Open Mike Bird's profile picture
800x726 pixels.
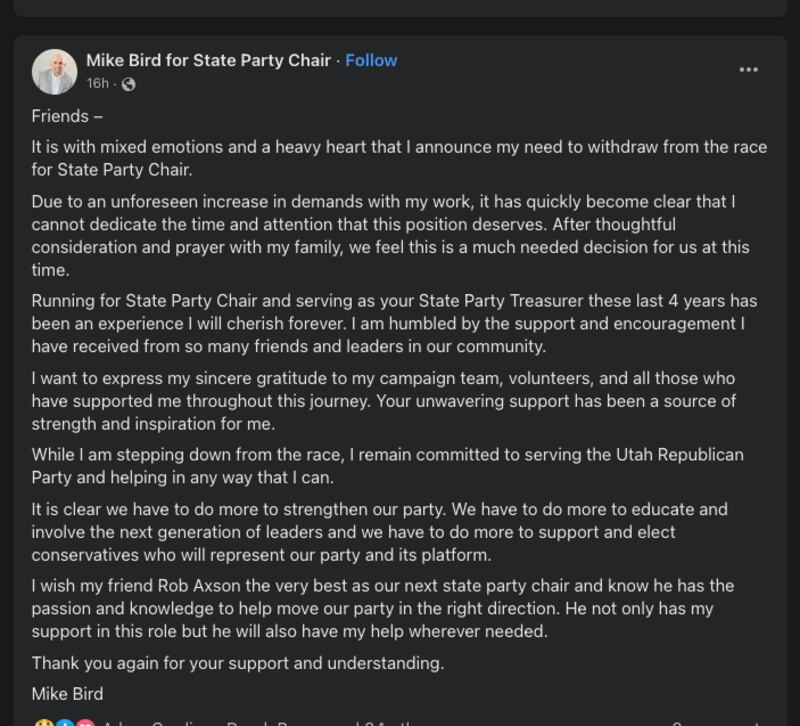[x=55, y=72]
